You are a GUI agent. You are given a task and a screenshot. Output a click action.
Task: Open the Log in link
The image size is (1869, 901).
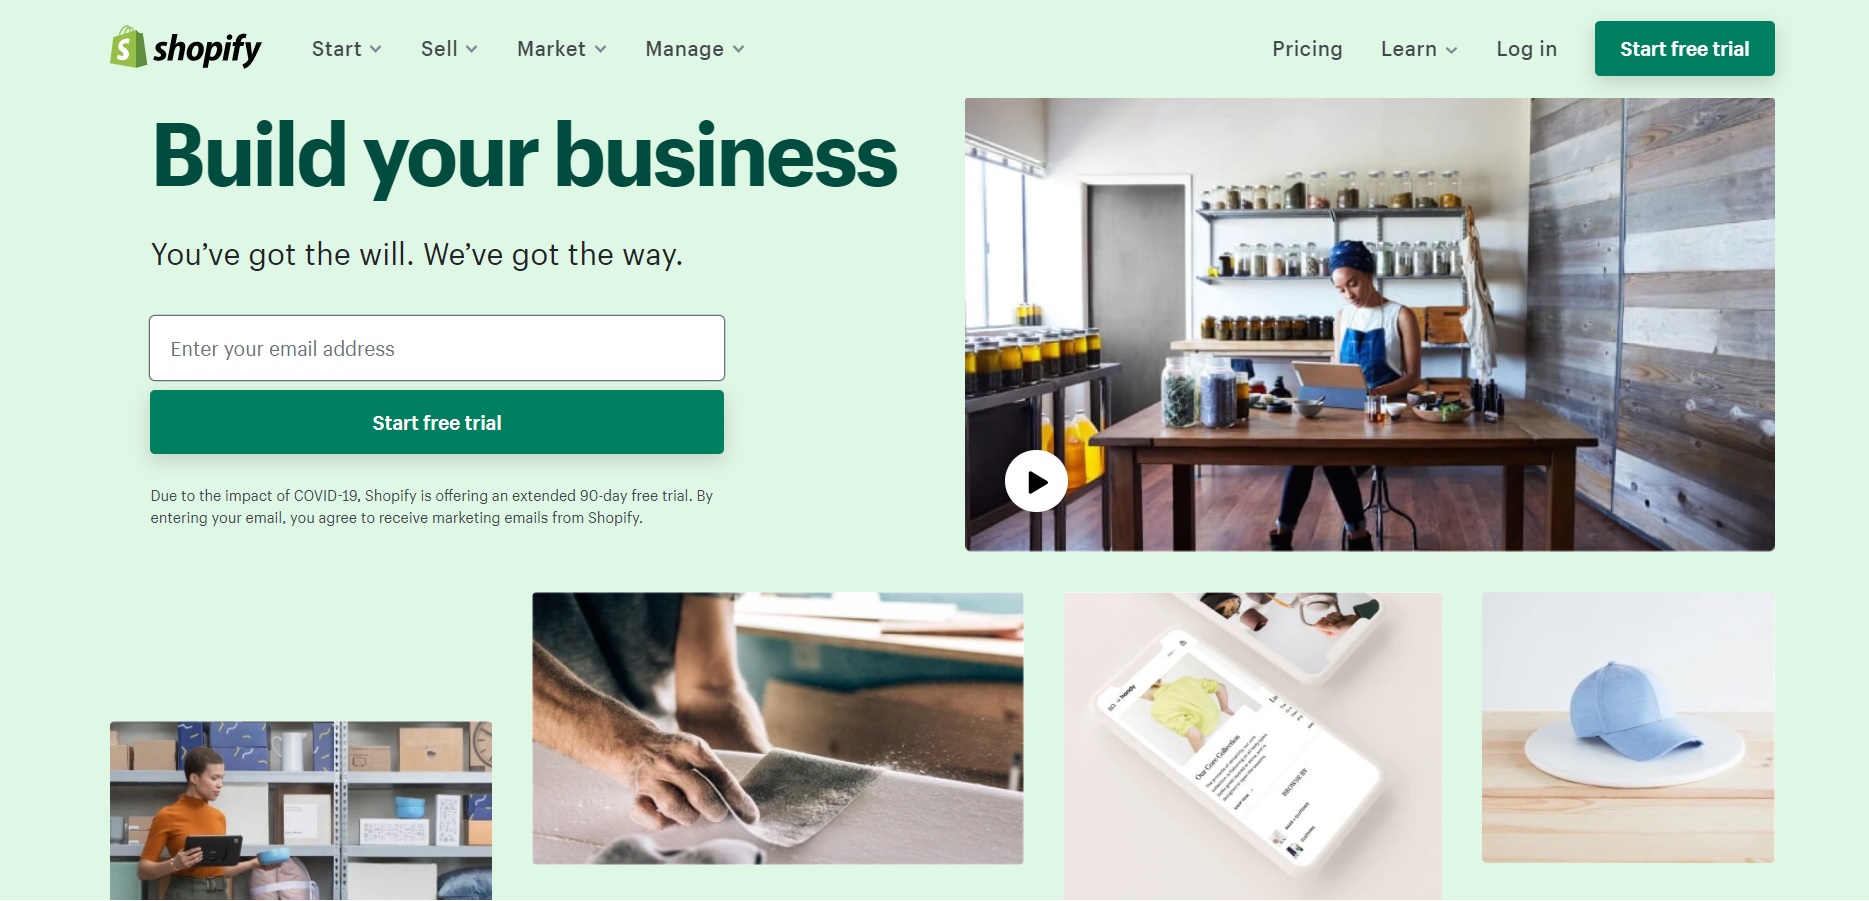[x=1526, y=49]
